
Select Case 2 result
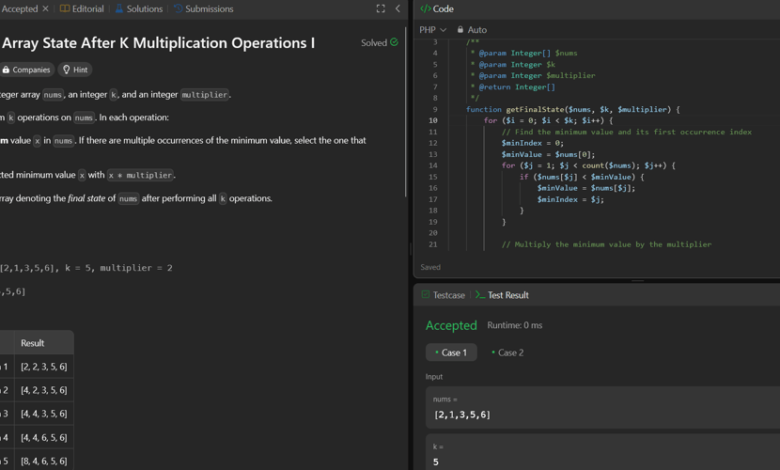coord(507,353)
